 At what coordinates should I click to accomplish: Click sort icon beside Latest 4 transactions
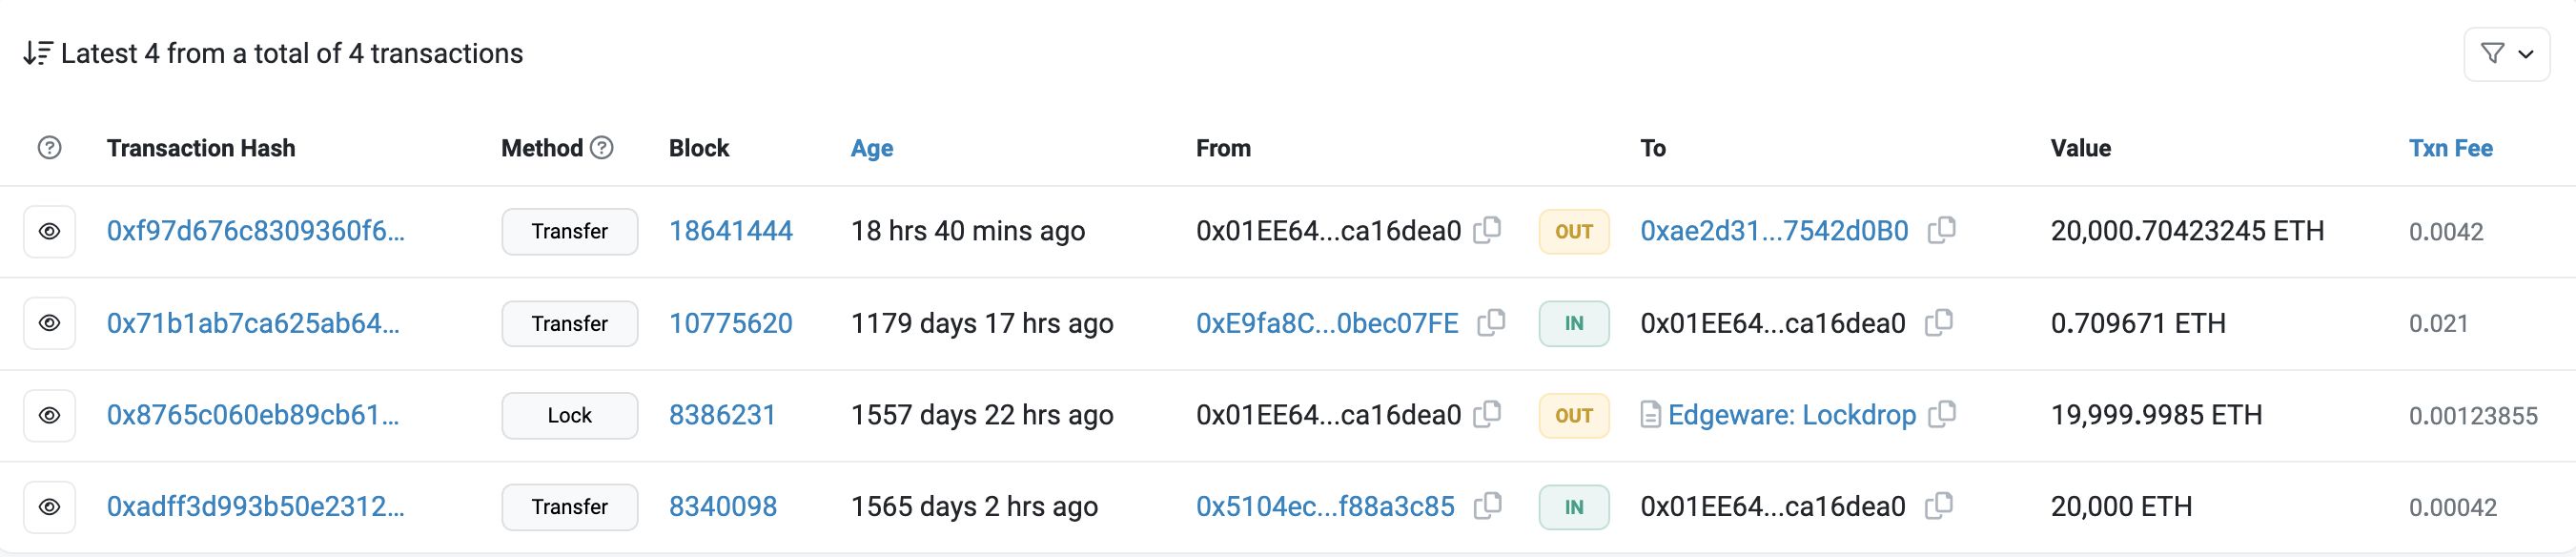point(37,53)
